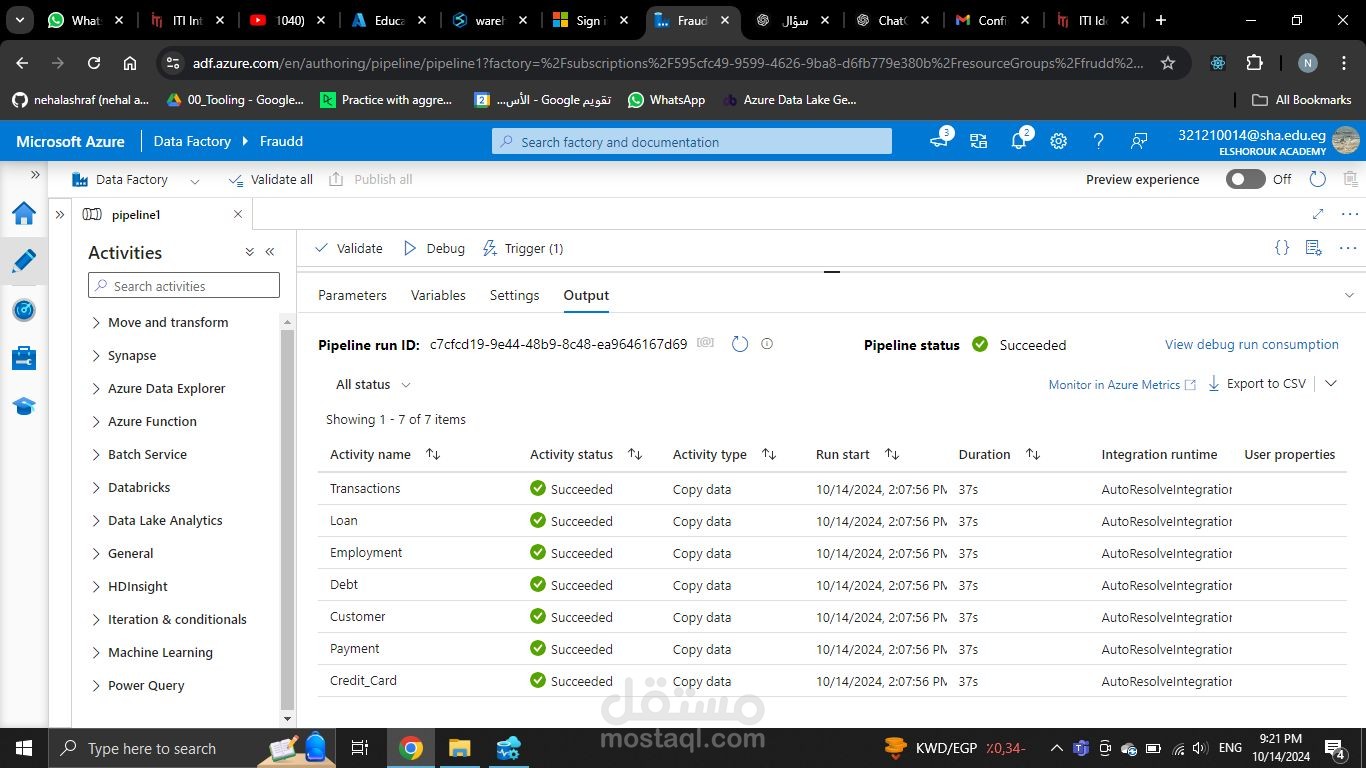1366x768 pixels.
Task: Click the Fraudd breadcrumb
Action: pos(281,141)
